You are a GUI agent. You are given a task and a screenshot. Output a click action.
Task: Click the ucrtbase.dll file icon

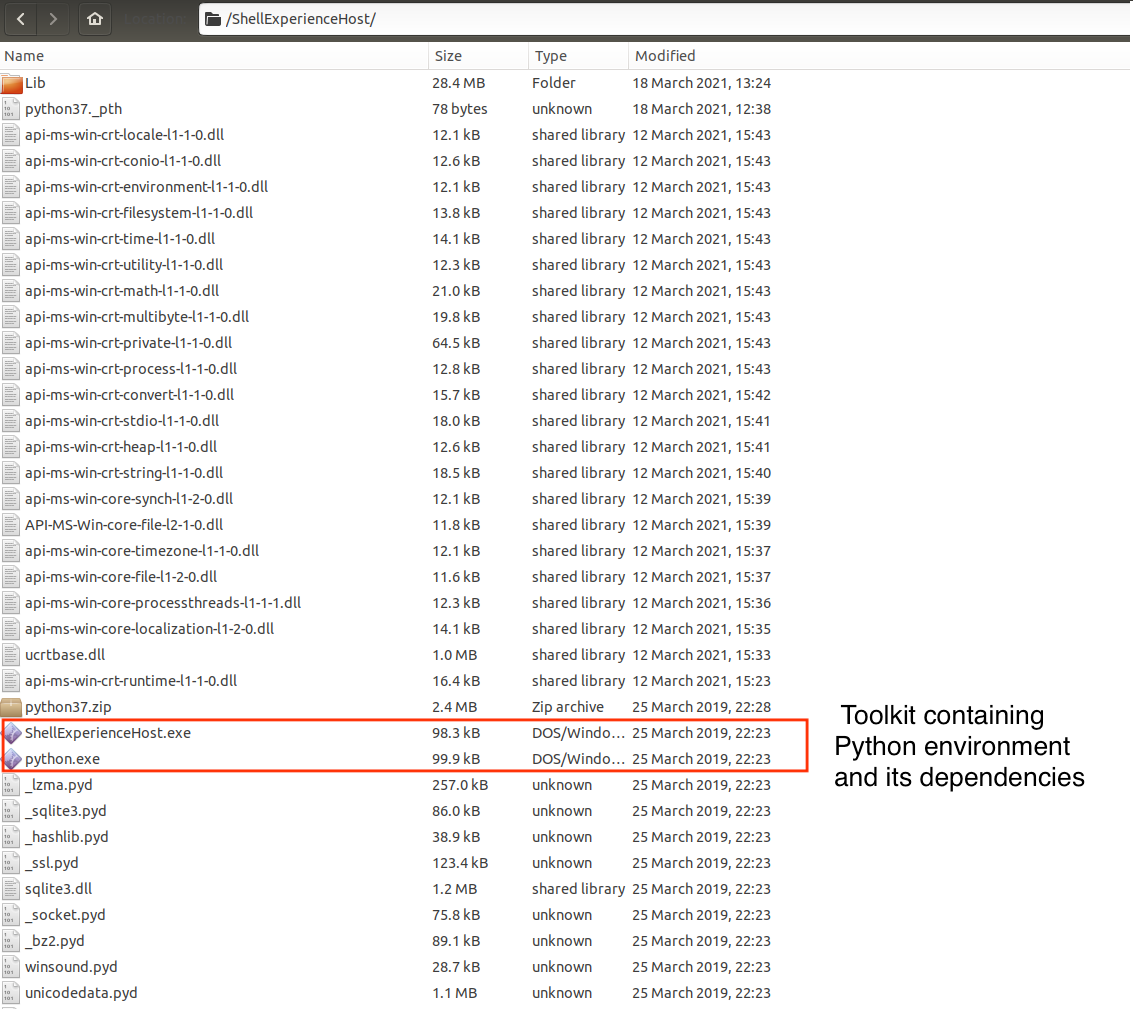[x=11, y=656]
